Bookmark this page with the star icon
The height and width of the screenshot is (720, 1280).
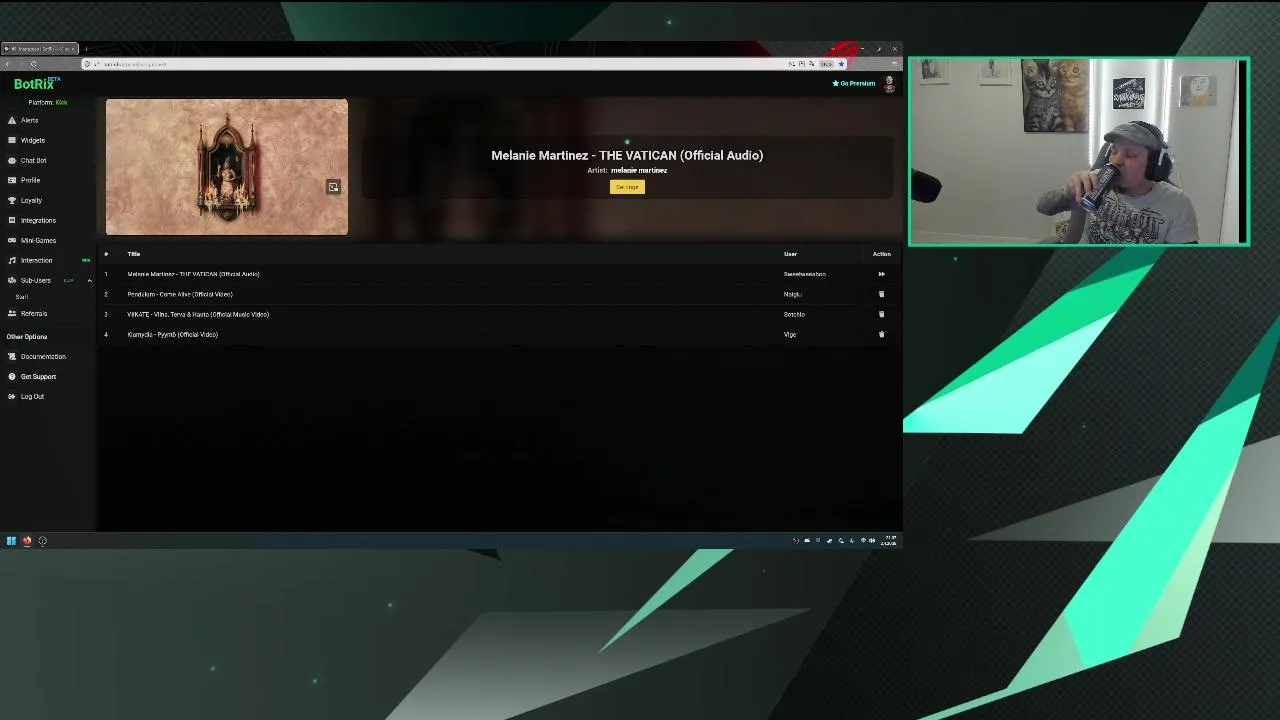pos(841,64)
